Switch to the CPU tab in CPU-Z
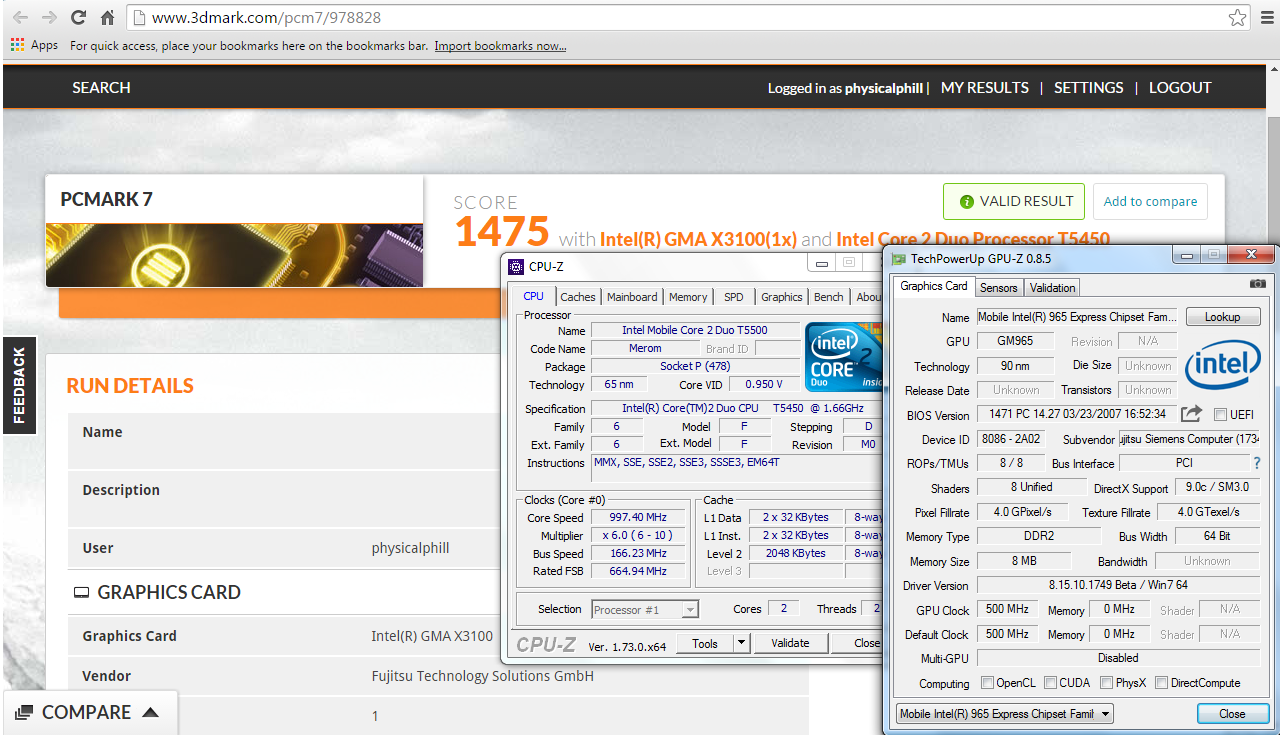 [534, 296]
